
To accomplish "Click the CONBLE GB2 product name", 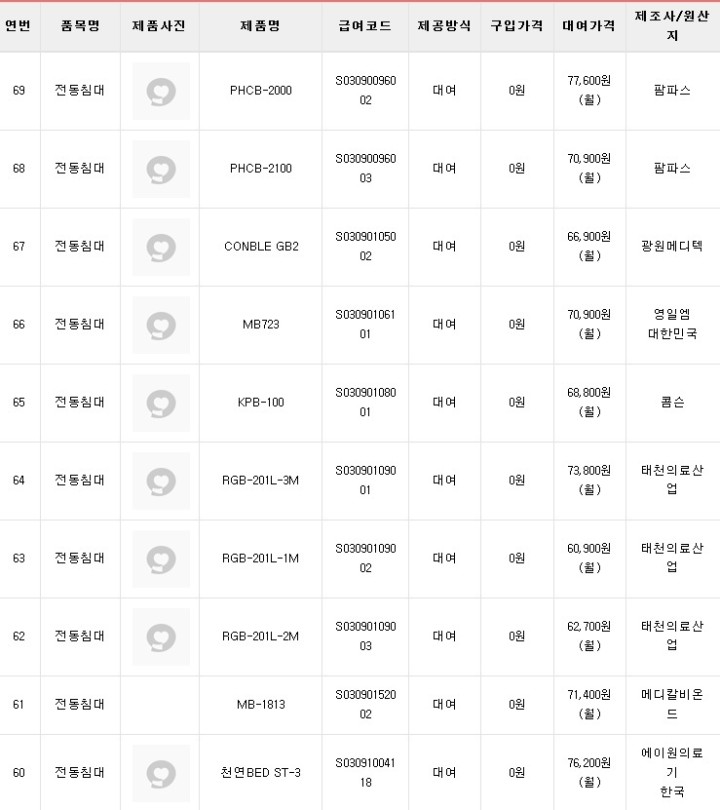I will point(260,247).
